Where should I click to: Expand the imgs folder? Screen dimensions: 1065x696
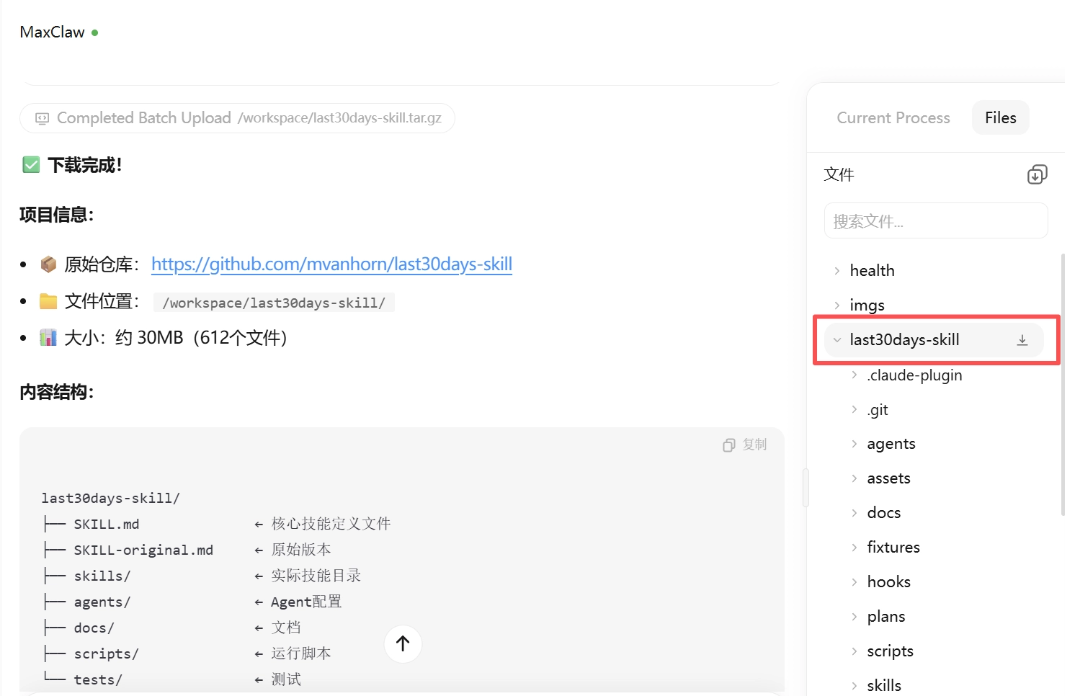click(x=867, y=305)
